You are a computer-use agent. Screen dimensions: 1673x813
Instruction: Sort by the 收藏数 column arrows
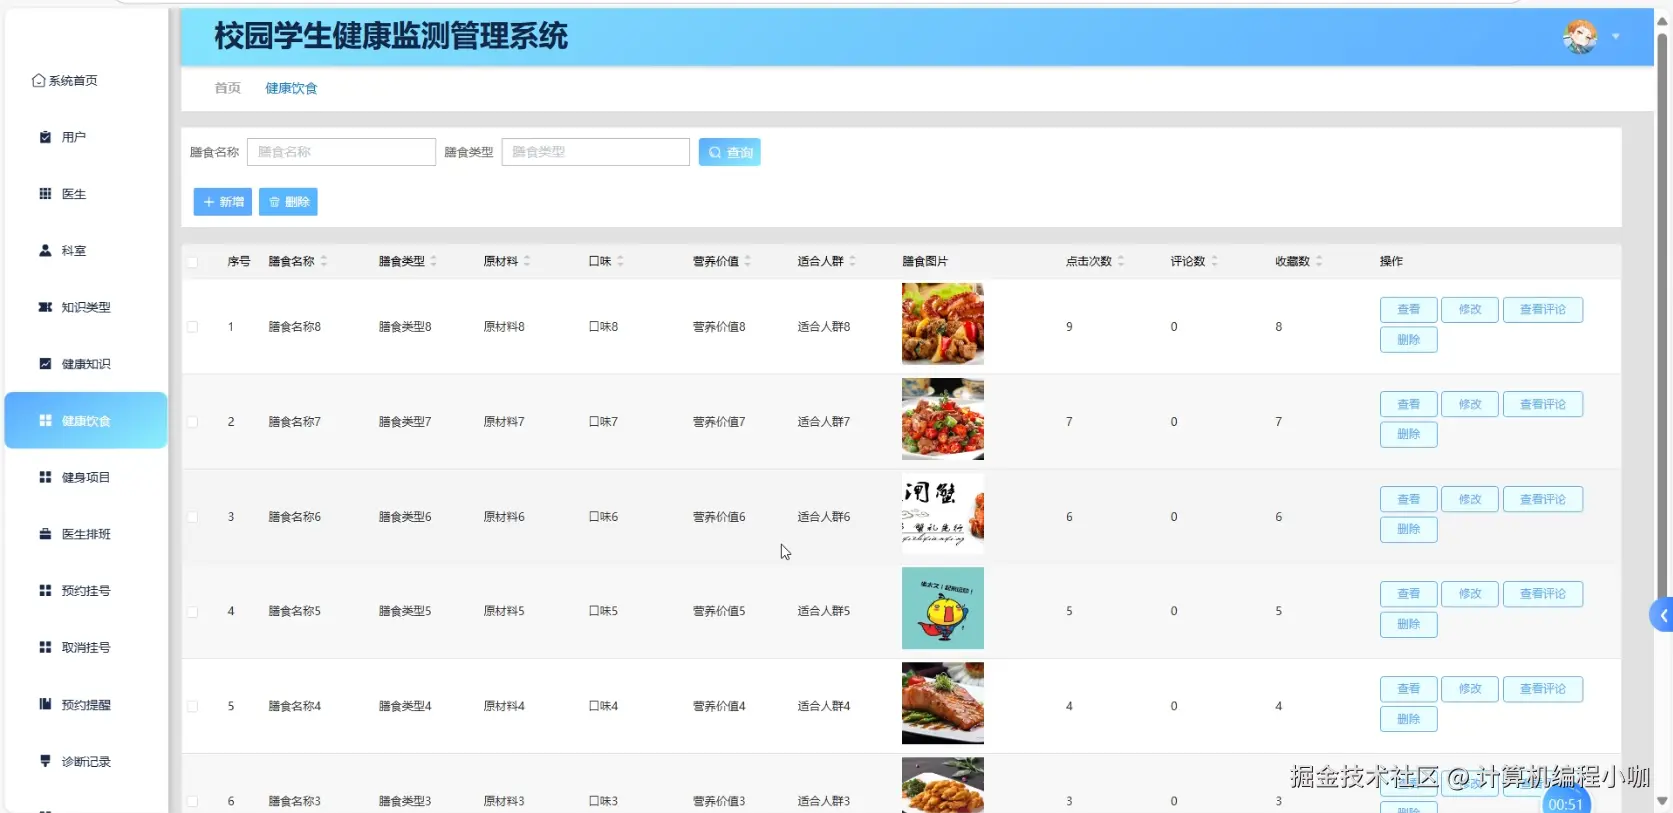pos(1319,261)
